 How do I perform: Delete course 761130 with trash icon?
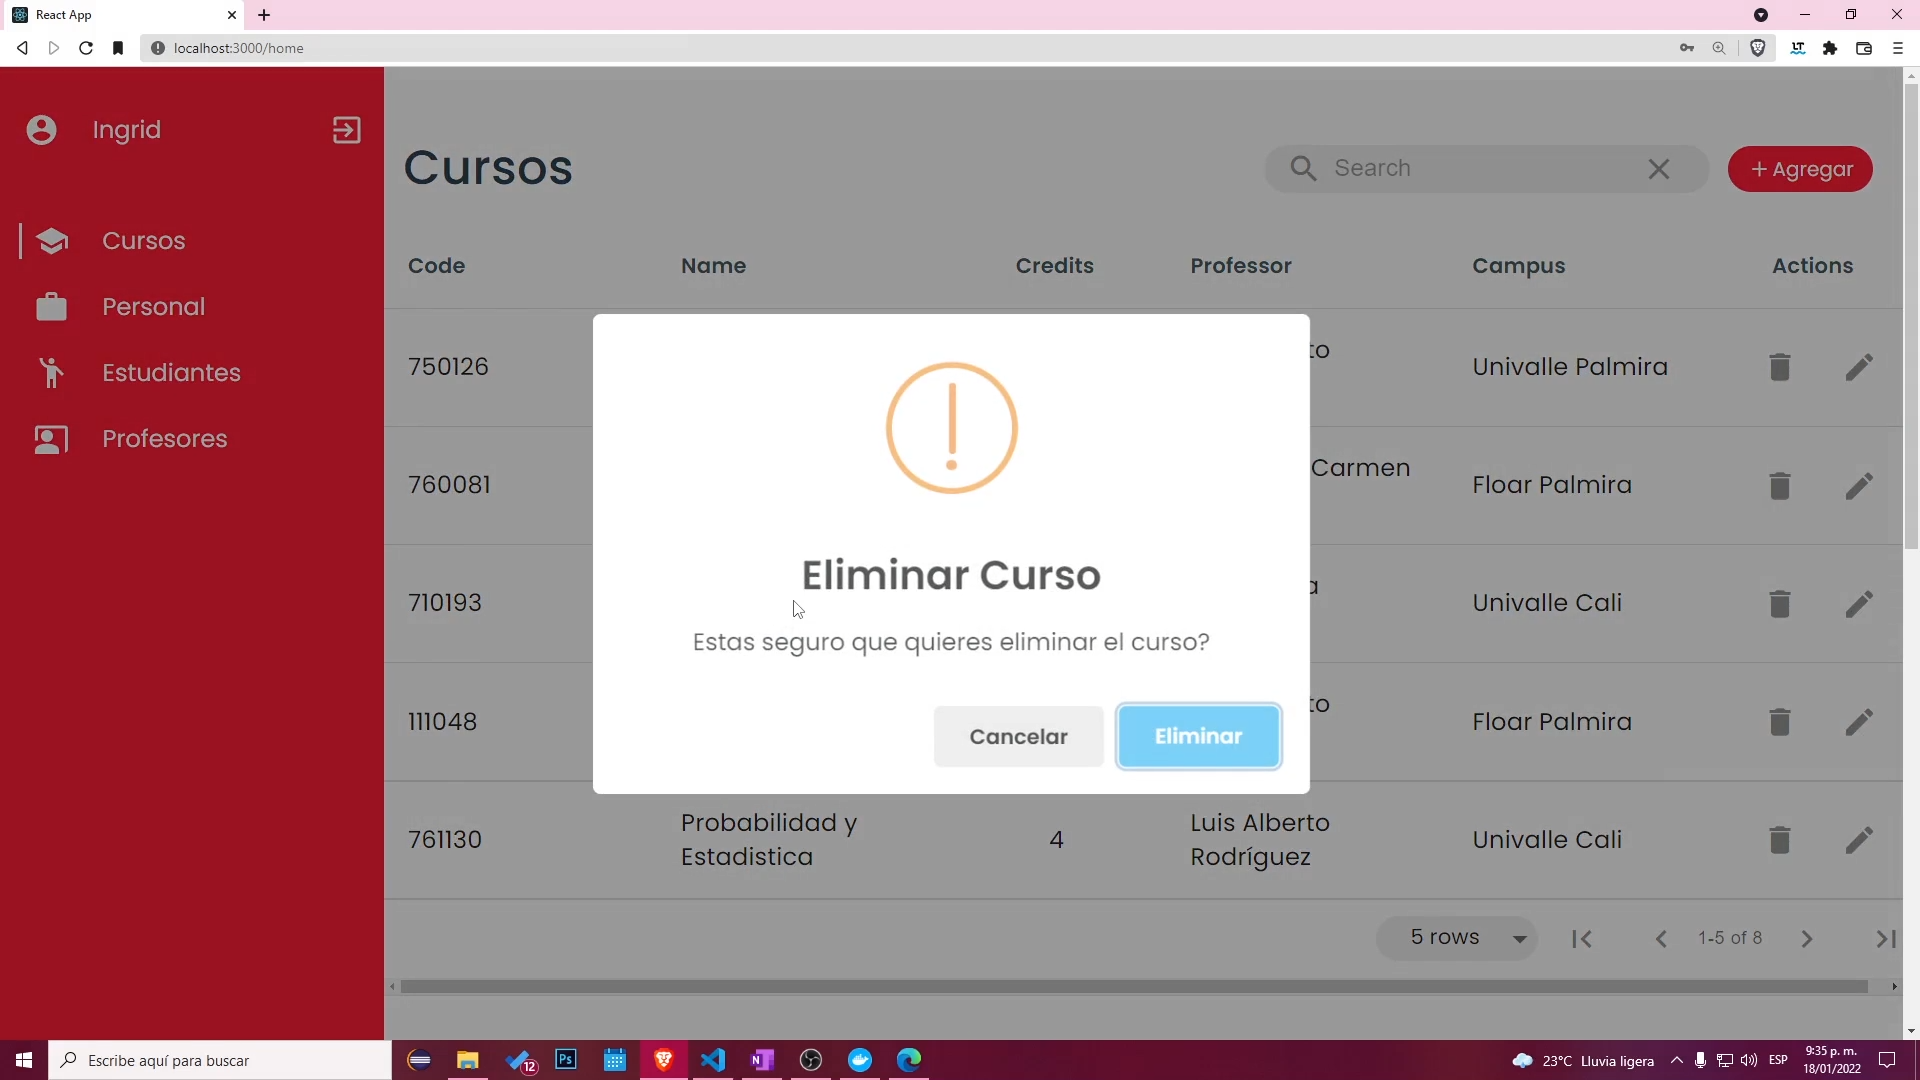[1780, 840]
